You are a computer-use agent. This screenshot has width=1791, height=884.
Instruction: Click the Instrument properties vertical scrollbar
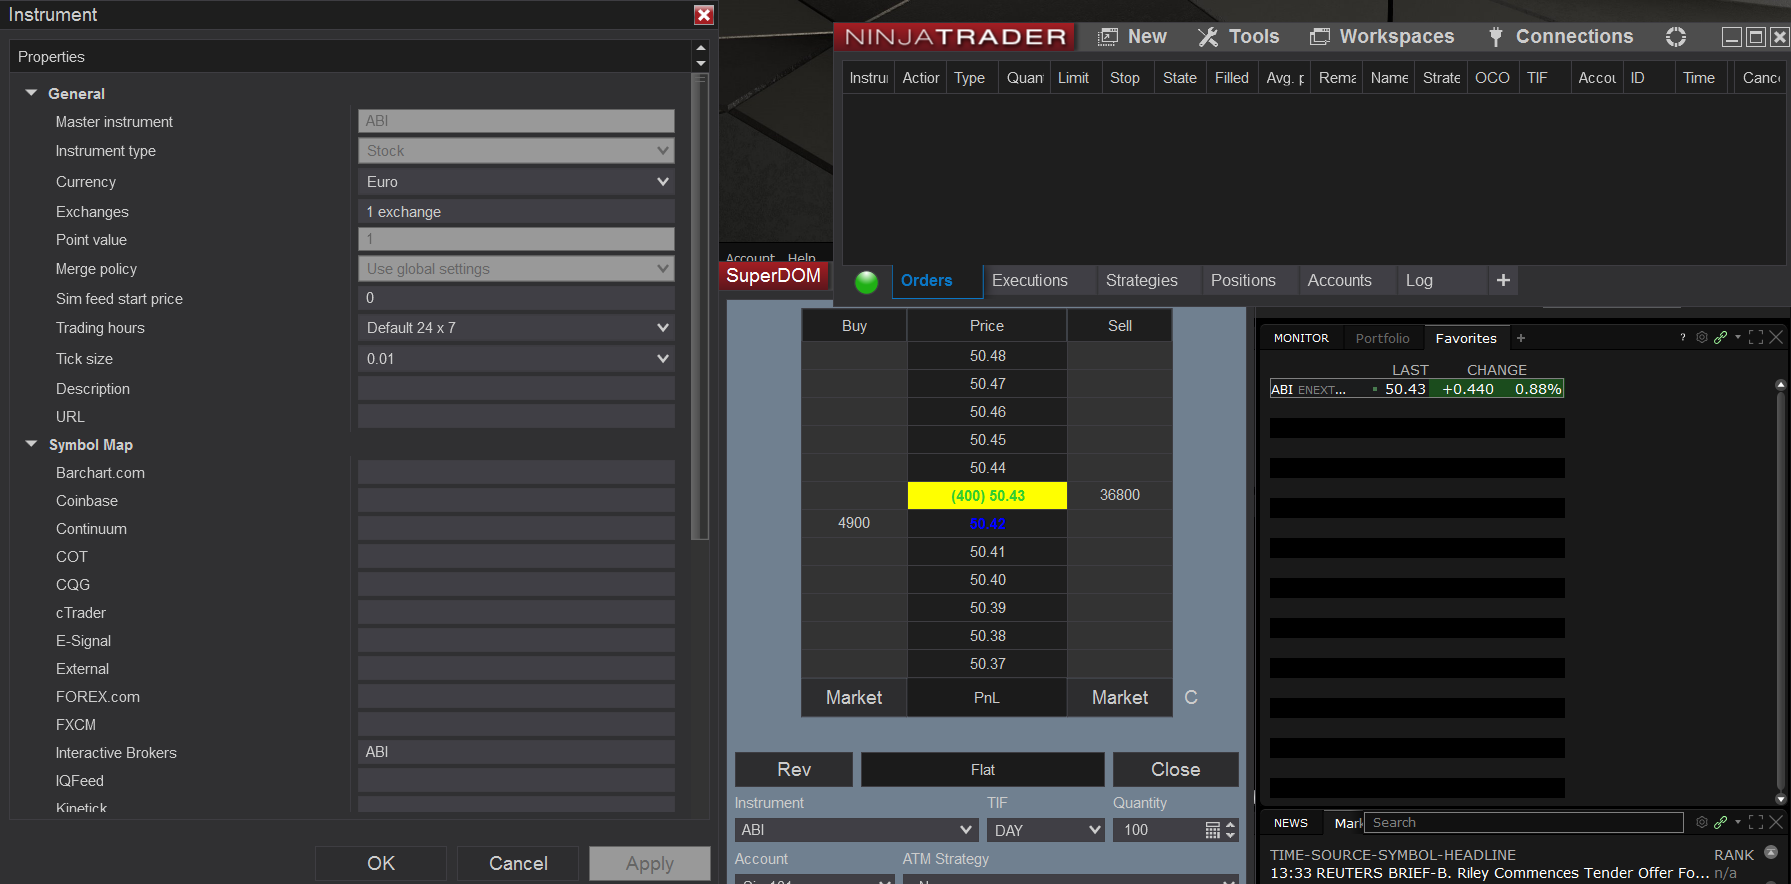(x=700, y=307)
